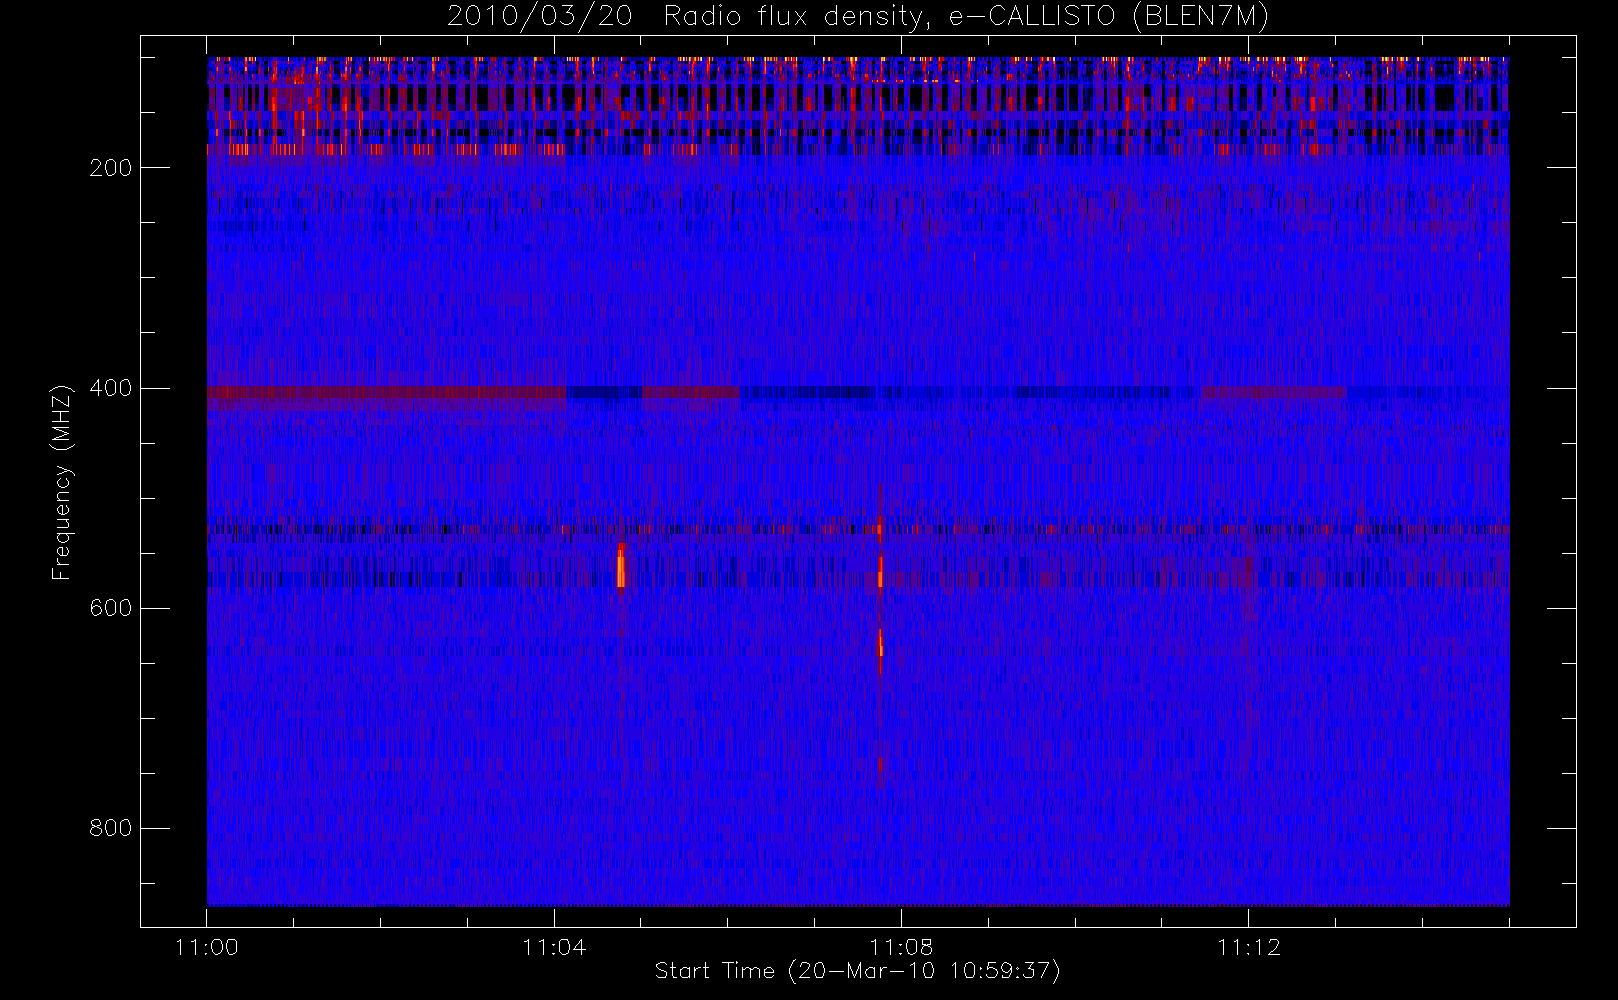Click the bright orange burst near 11:05
The image size is (1618, 1000).
pos(621,566)
